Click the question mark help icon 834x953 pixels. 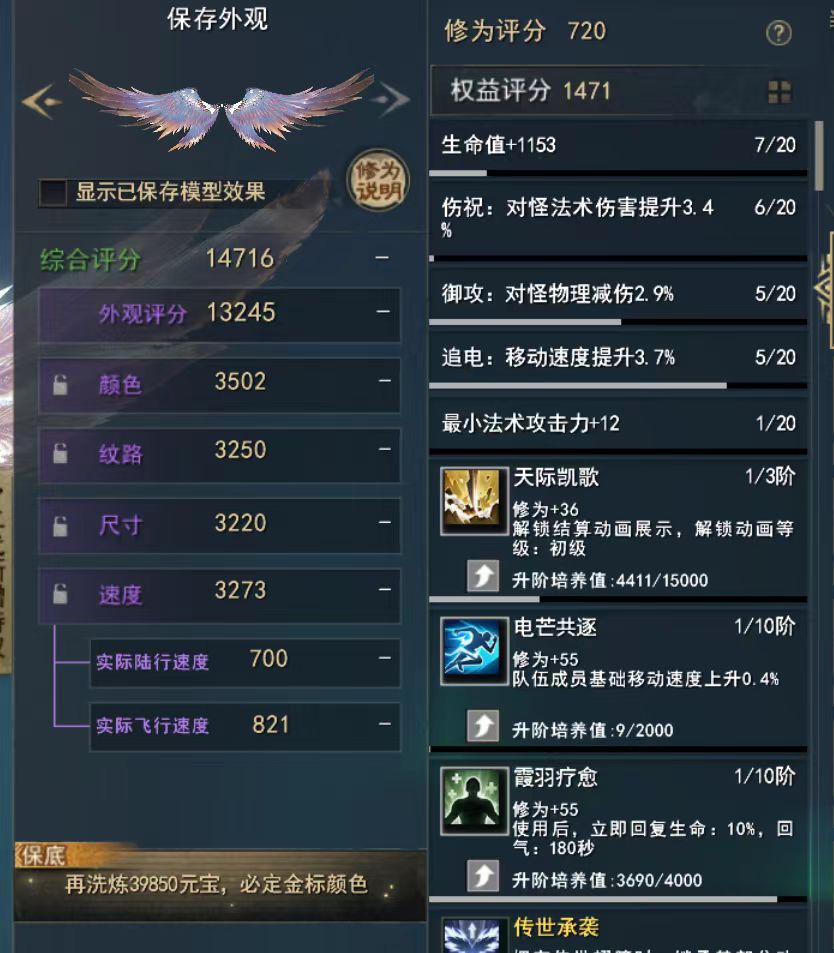[779, 33]
